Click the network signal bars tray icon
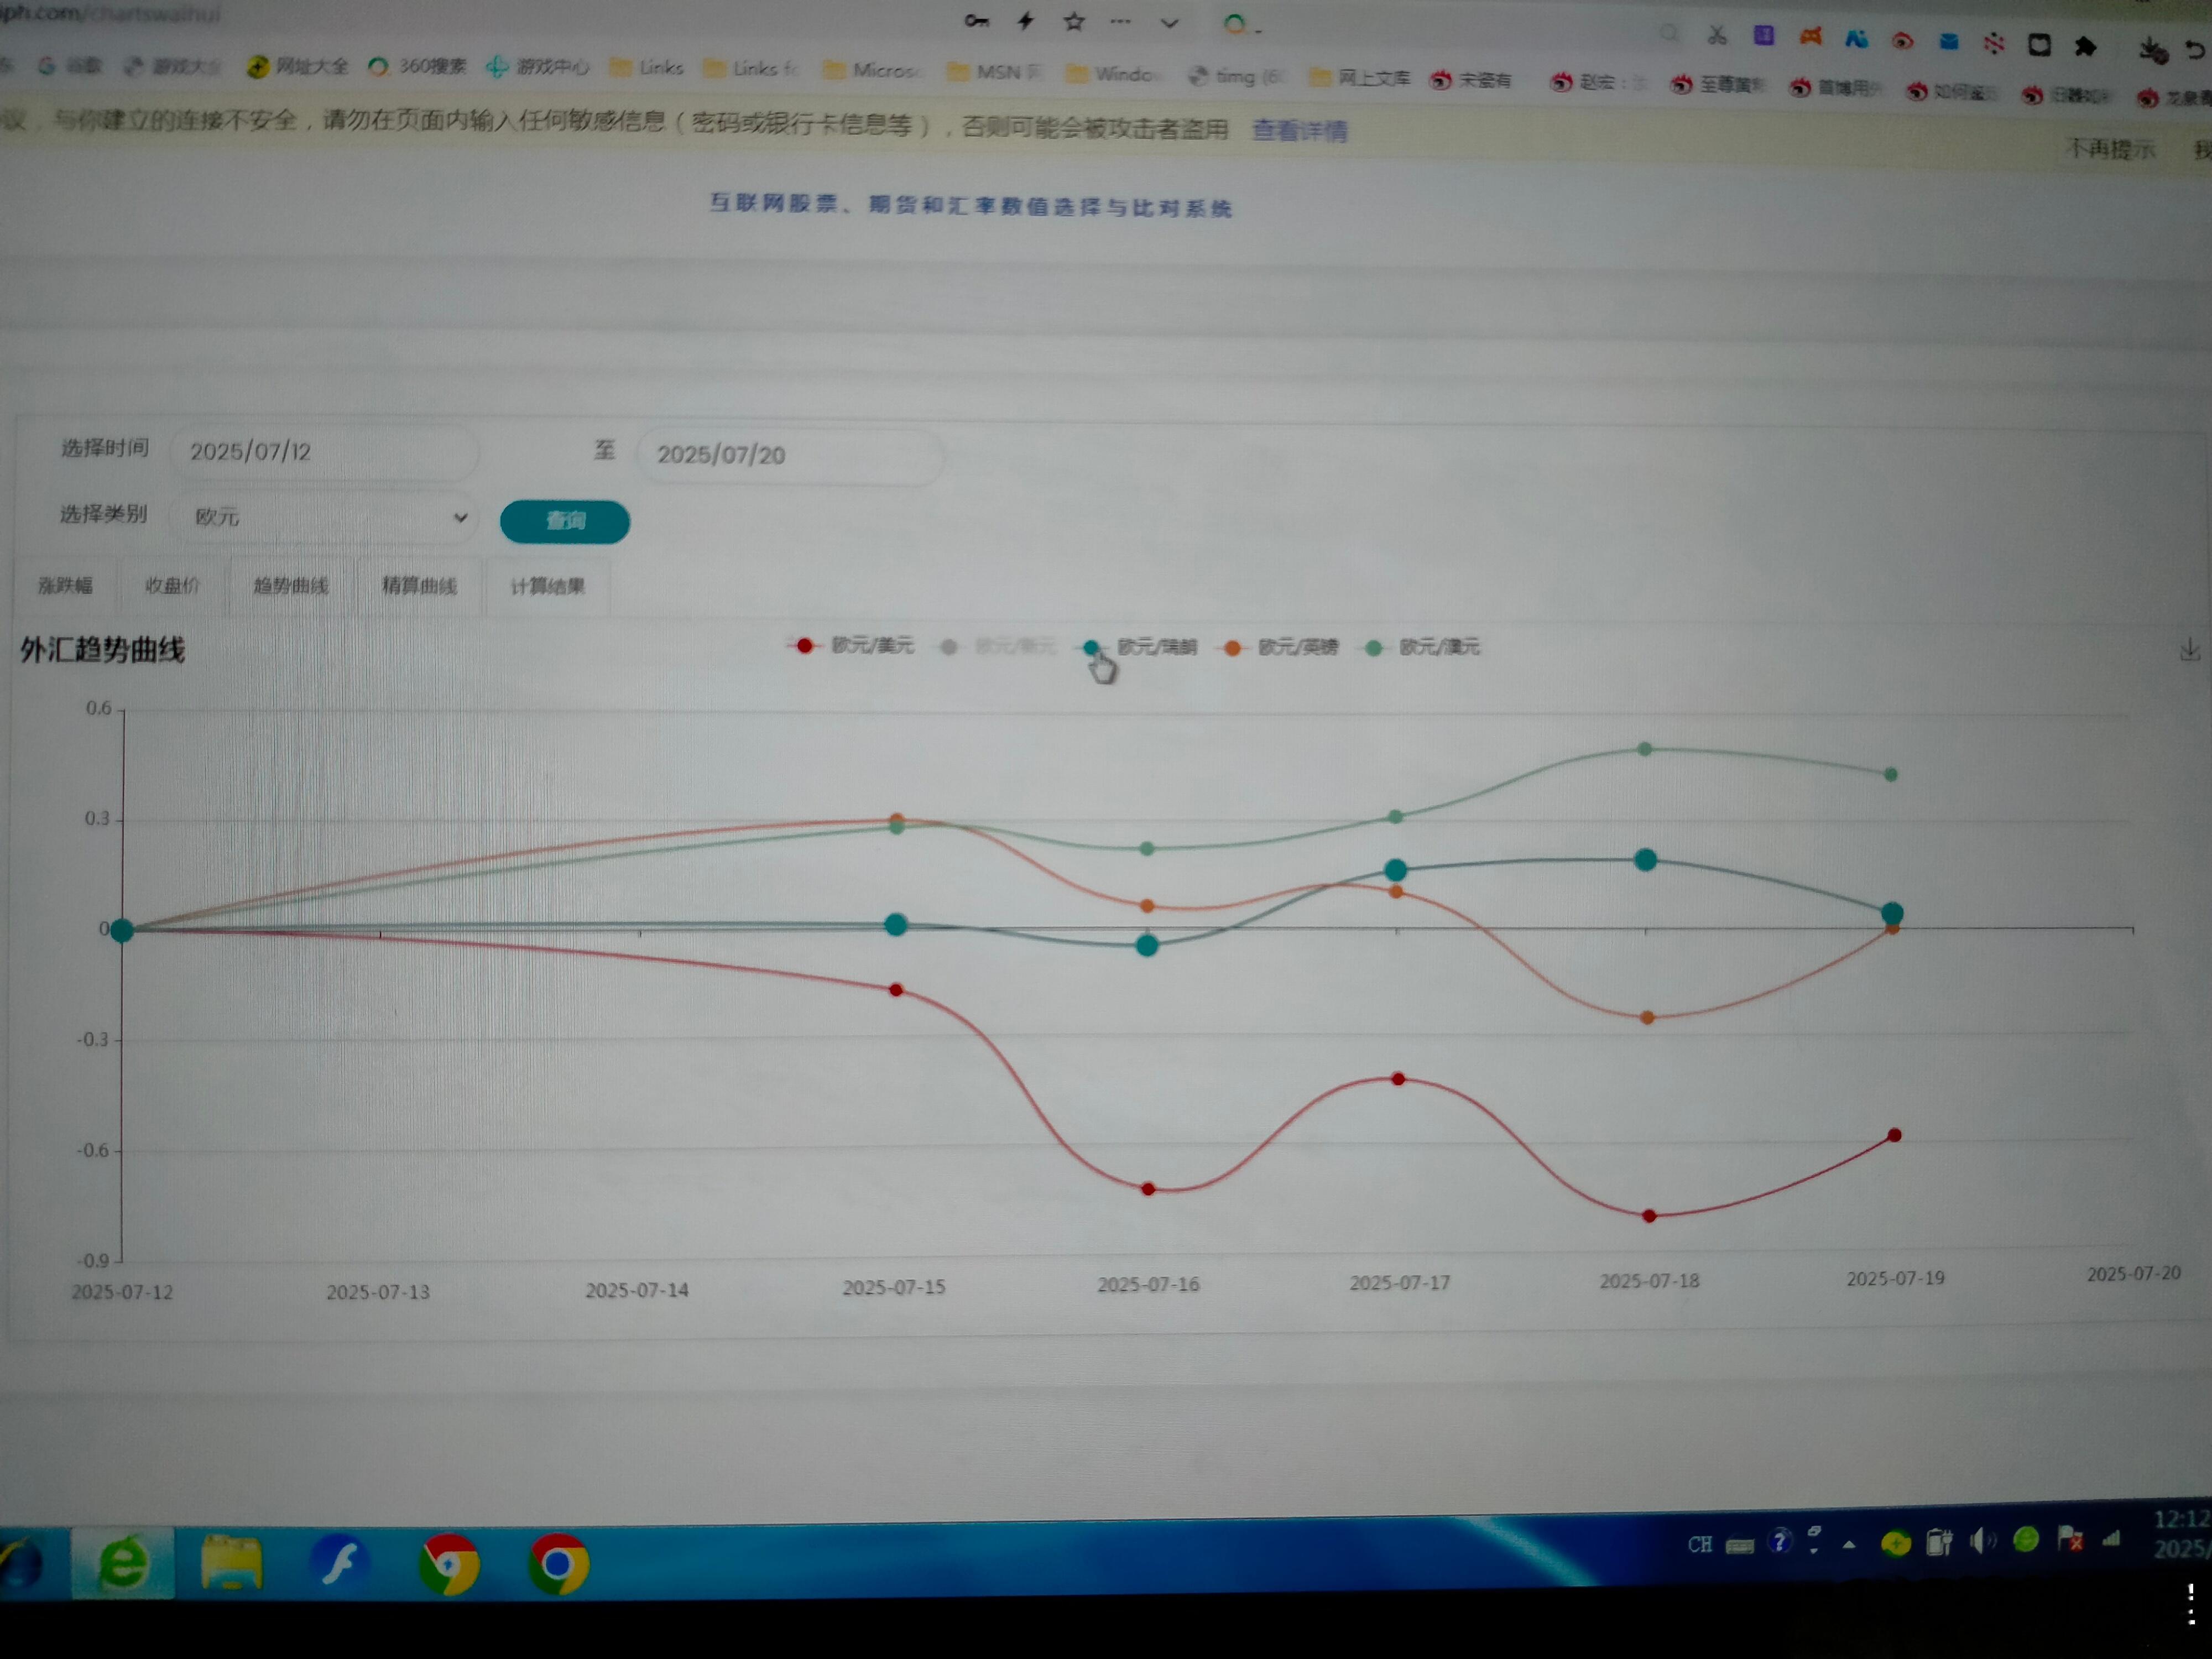2212x1659 pixels. [2112, 1539]
